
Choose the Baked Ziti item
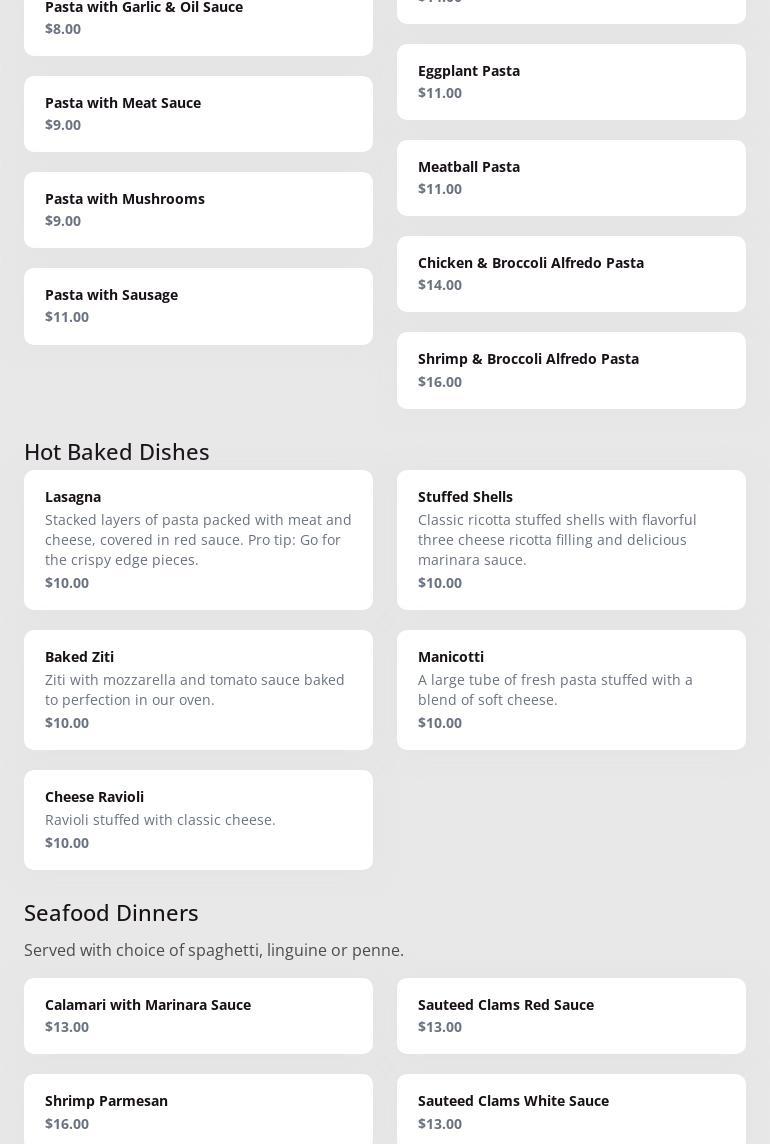click(x=198, y=690)
